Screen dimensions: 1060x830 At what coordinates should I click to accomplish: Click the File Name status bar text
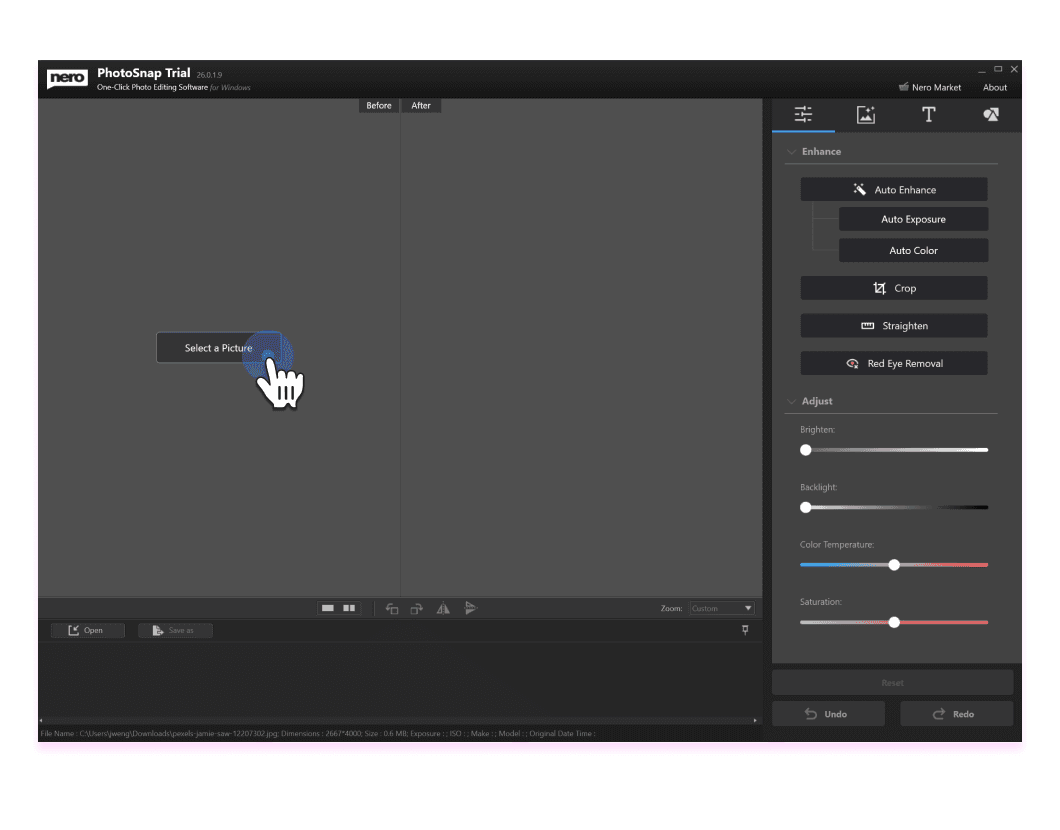(318, 733)
